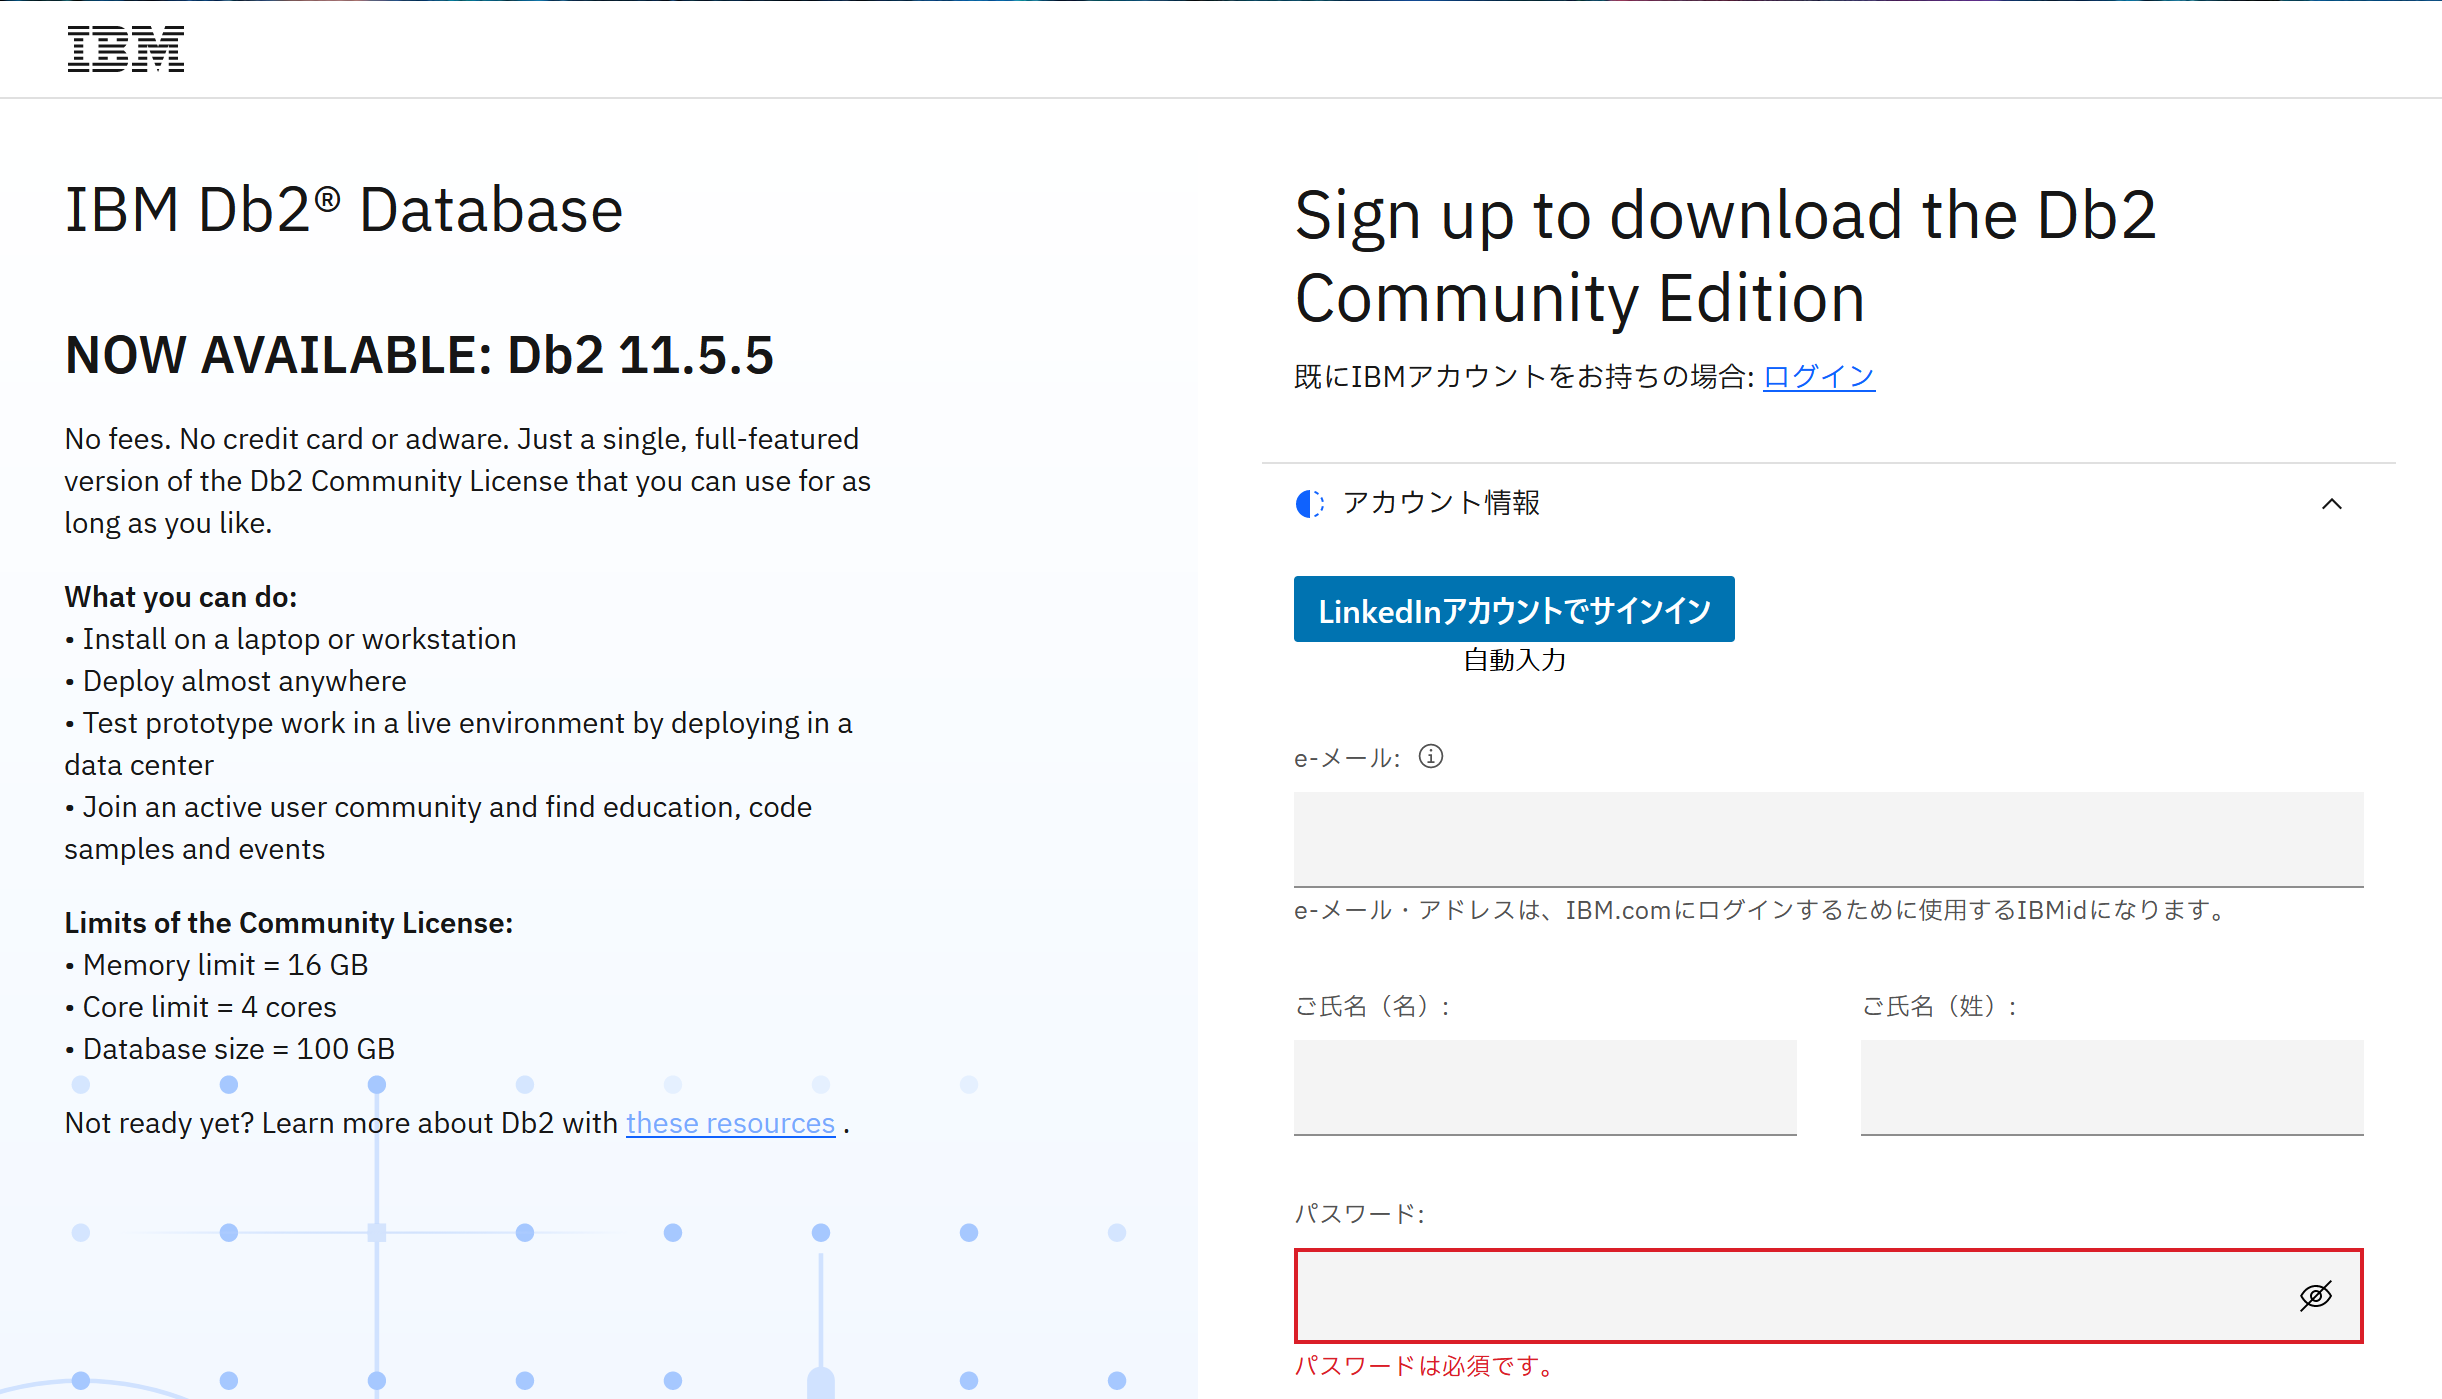Click the e-メール info icon
The height and width of the screenshot is (1399, 2442).
pos(1431,757)
